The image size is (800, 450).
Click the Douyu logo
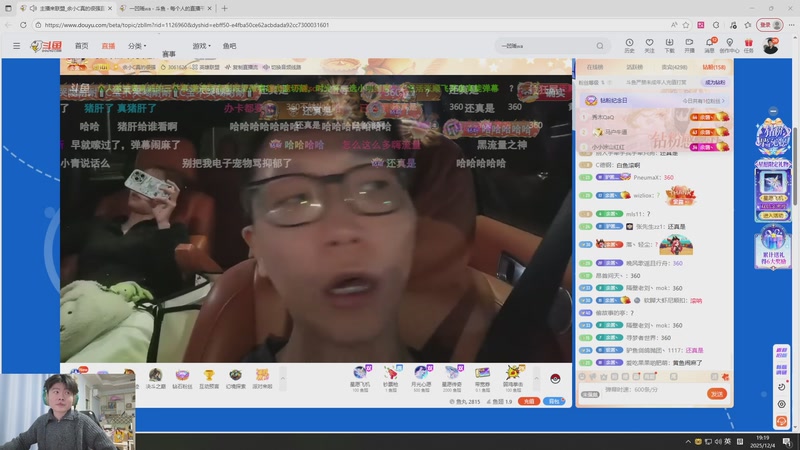point(46,46)
